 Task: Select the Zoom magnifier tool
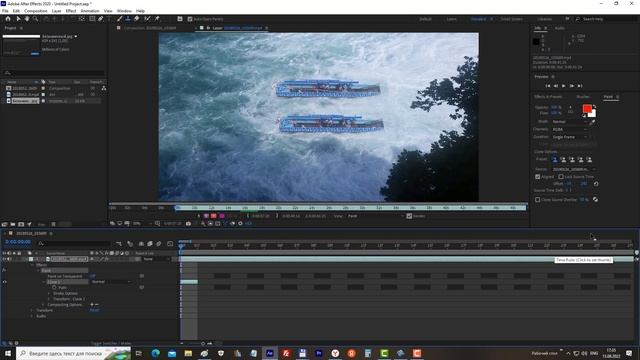(x=36, y=19)
